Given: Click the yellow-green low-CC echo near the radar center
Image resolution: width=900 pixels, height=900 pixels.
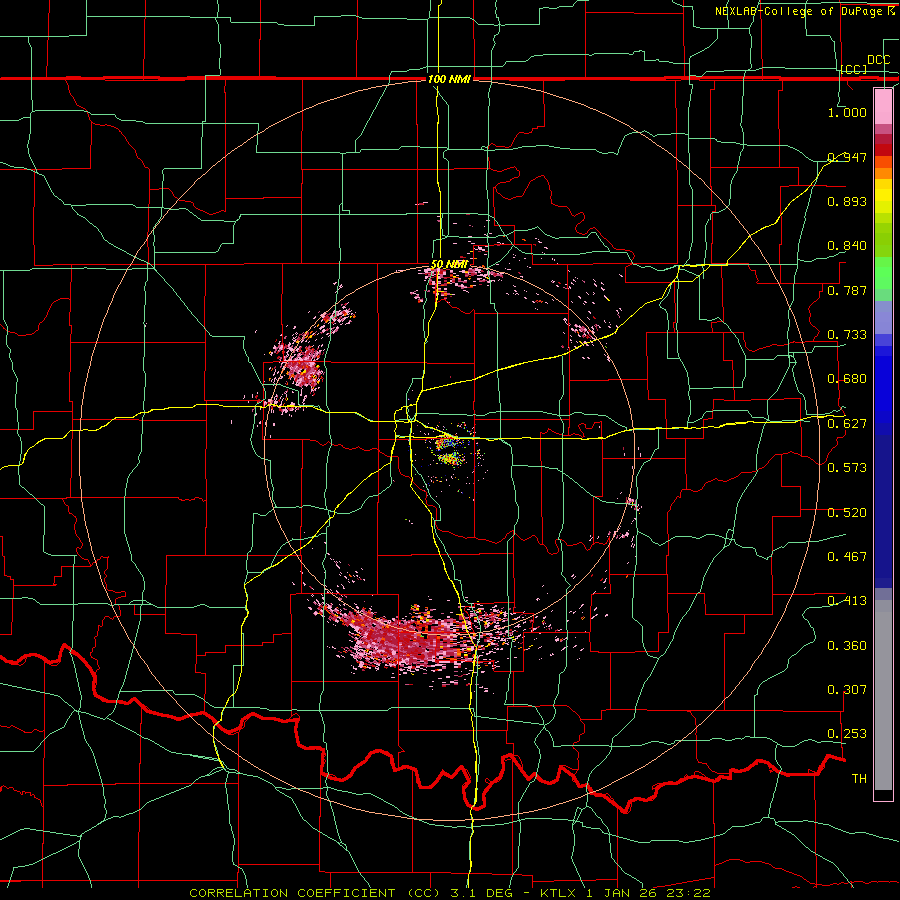Looking at the screenshot, I should pos(451,451).
